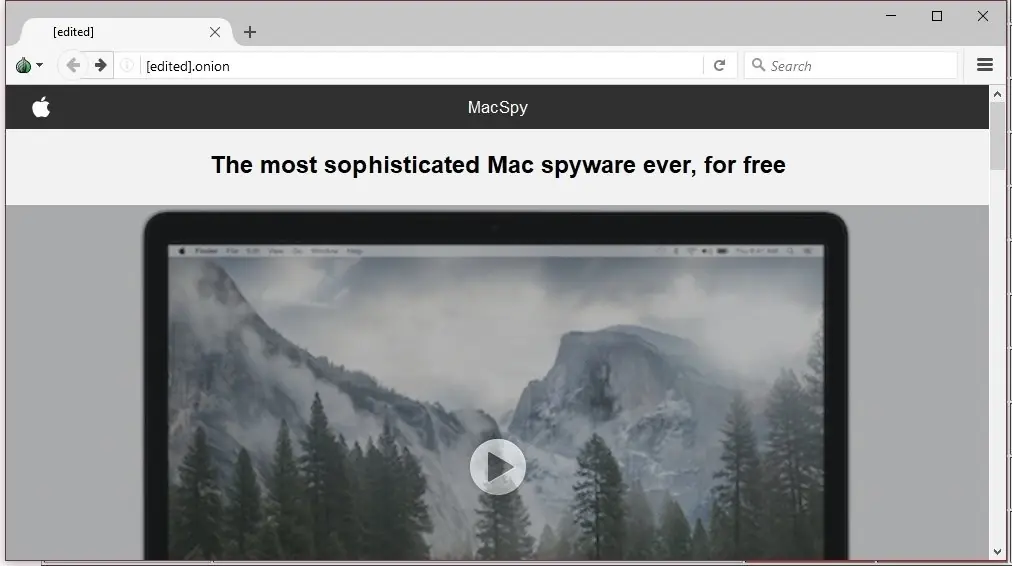1012x566 pixels.
Task: Close the browser window
Action: click(982, 16)
